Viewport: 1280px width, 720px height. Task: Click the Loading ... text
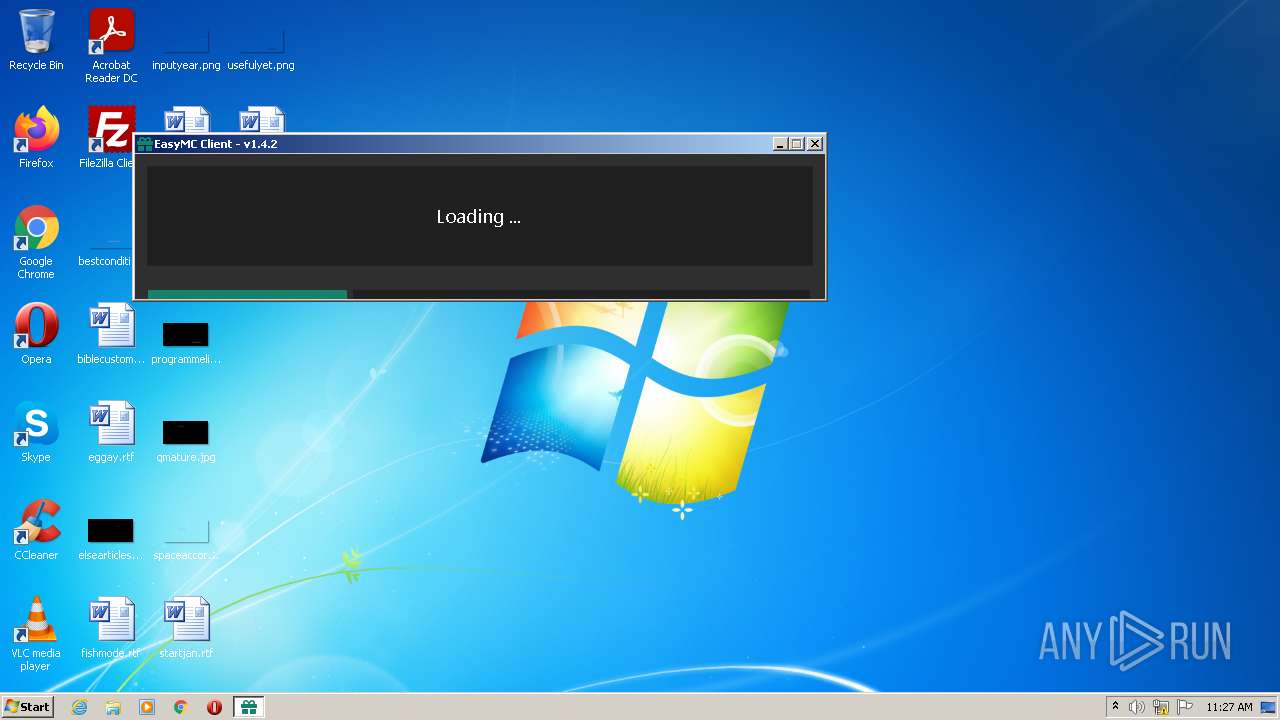[478, 216]
